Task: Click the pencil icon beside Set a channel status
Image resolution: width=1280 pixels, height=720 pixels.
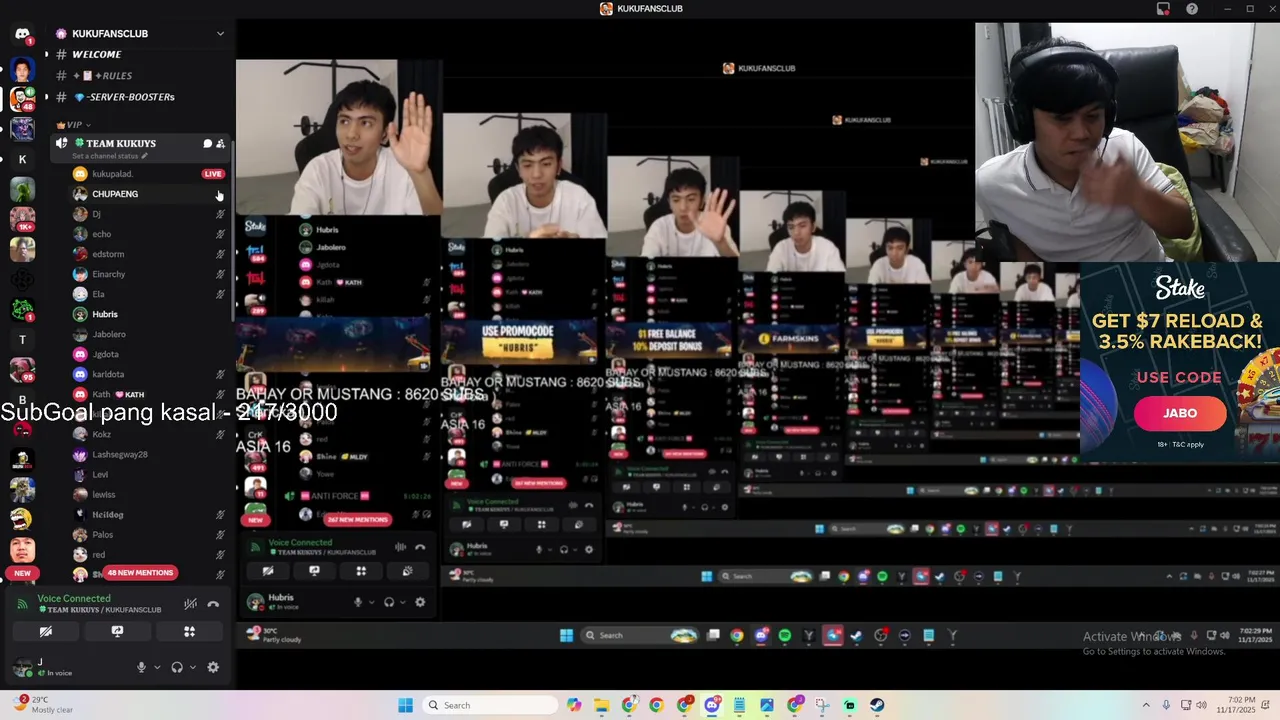Action: pyautogui.click(x=145, y=156)
